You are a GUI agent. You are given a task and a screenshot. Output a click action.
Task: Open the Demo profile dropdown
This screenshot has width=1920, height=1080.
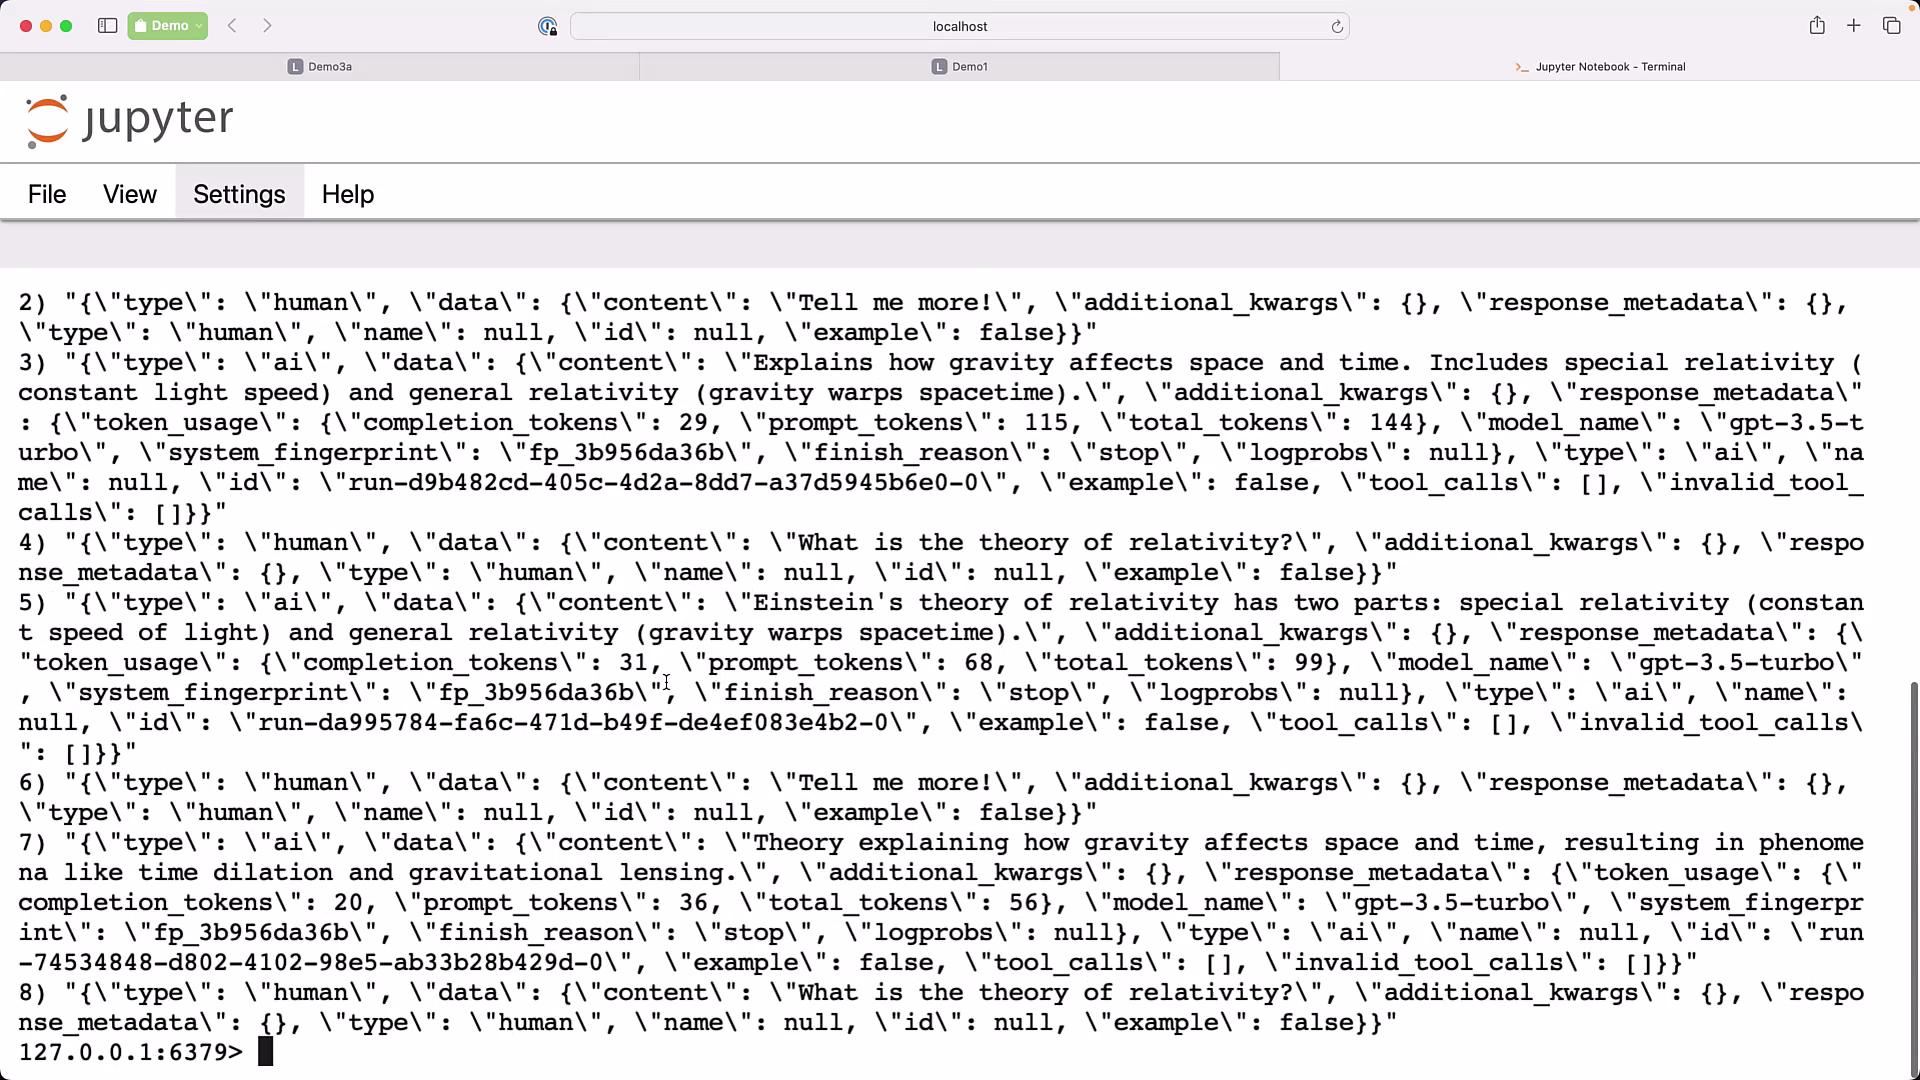coord(168,26)
